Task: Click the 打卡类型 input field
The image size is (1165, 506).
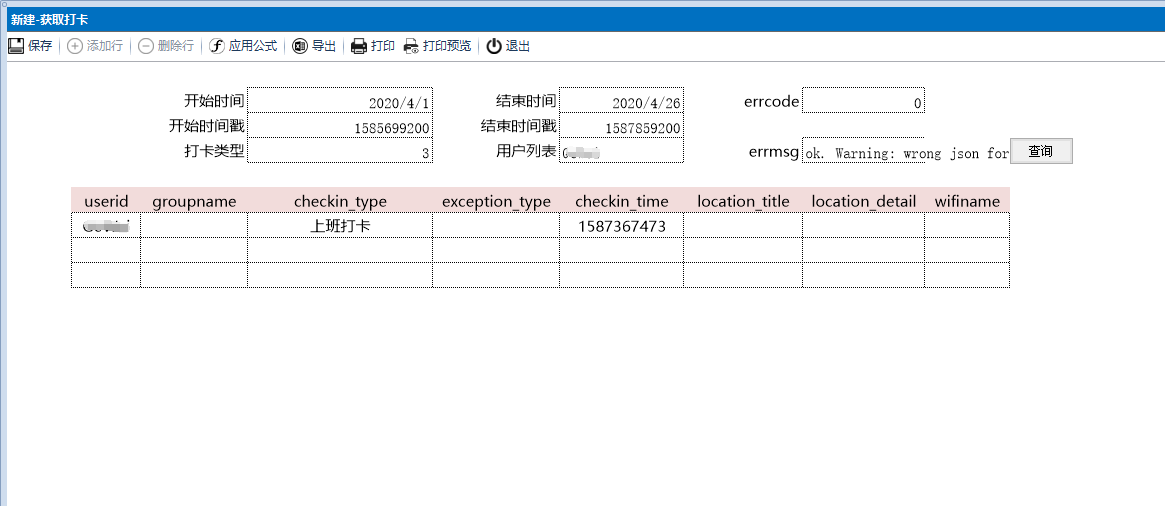Action: click(340, 152)
